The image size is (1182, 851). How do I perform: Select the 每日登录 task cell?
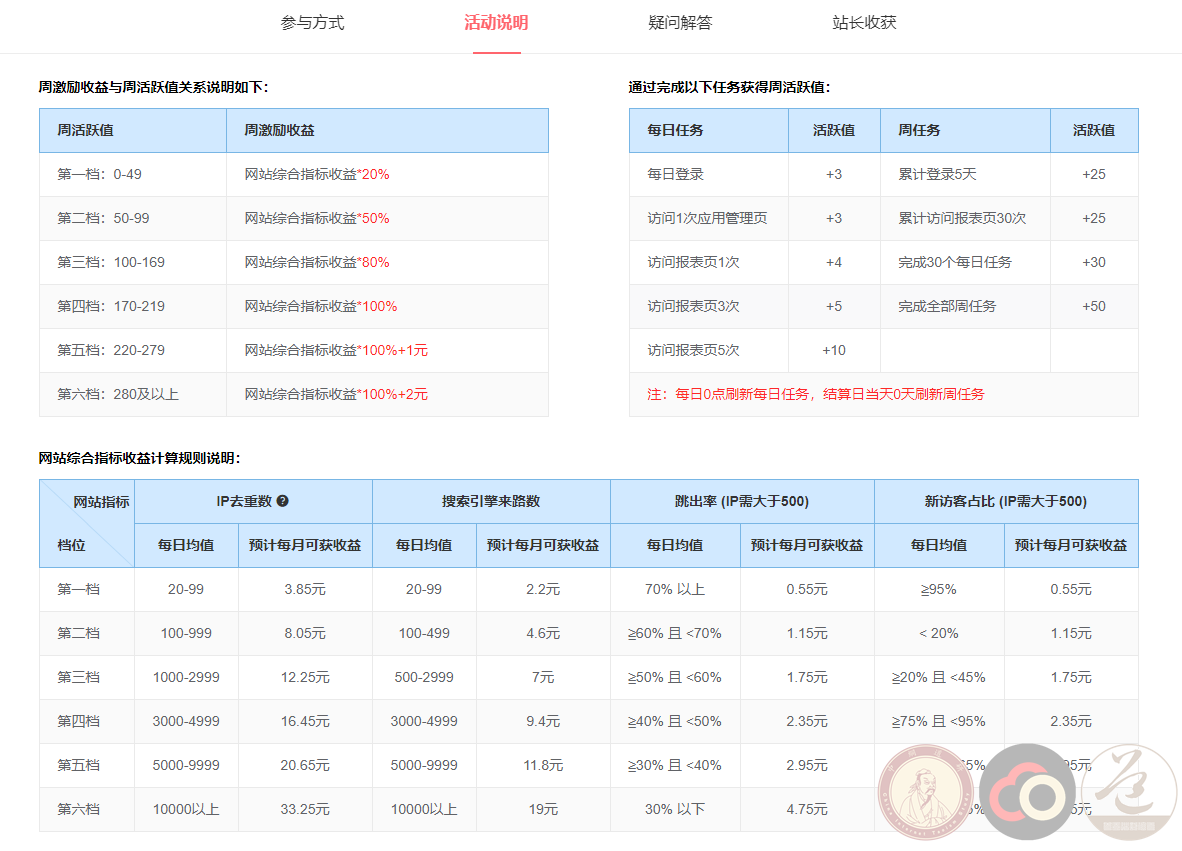tap(709, 174)
